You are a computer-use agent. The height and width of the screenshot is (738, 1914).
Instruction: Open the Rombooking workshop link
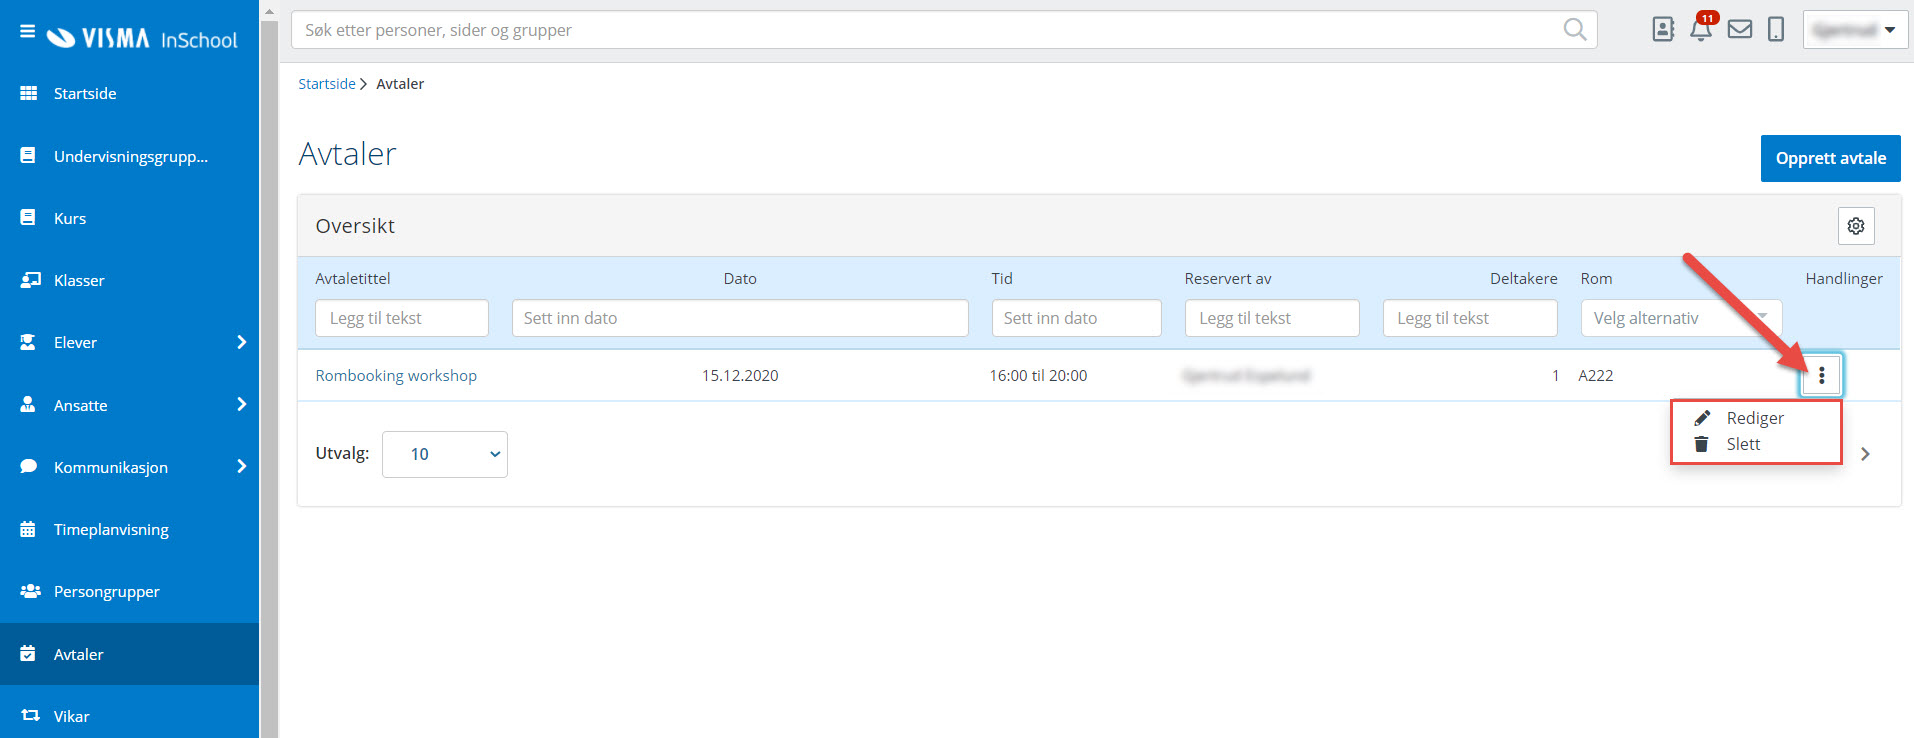[396, 375]
